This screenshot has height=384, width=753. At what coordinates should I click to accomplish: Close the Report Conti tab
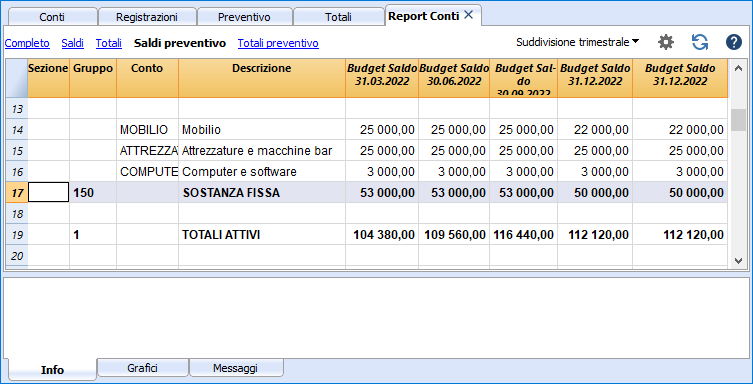click(468, 15)
